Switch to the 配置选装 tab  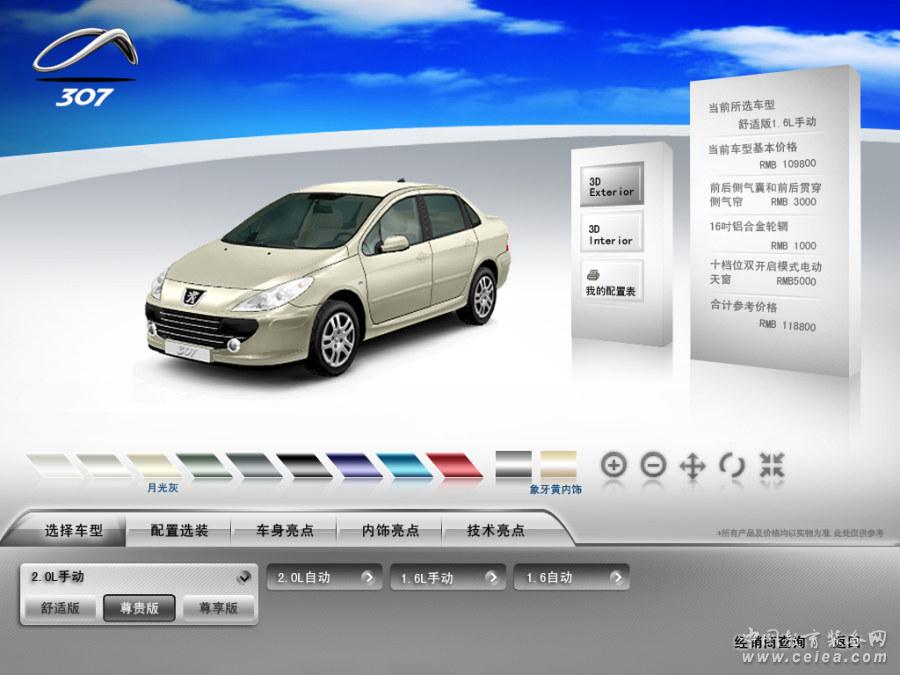180,531
